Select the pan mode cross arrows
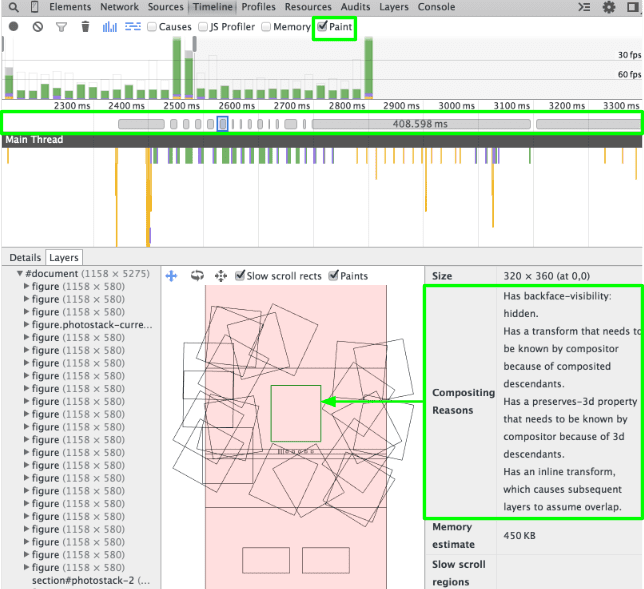 click(x=171, y=276)
